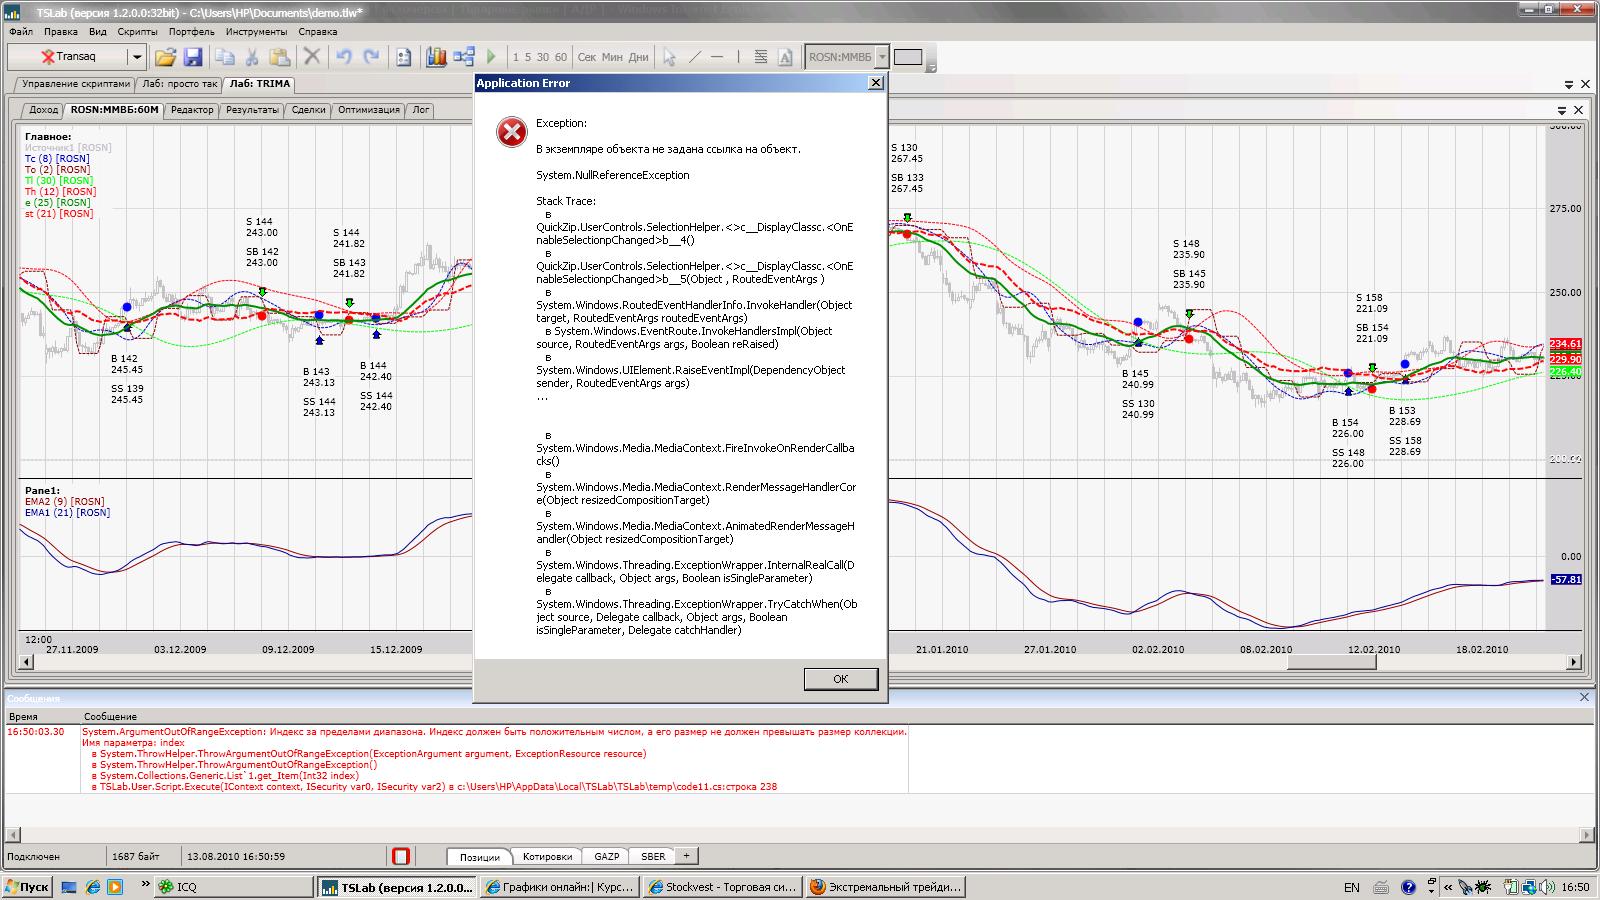The image size is (1600, 900).
Task: Switch to the Оптимизация tab
Action: [368, 110]
